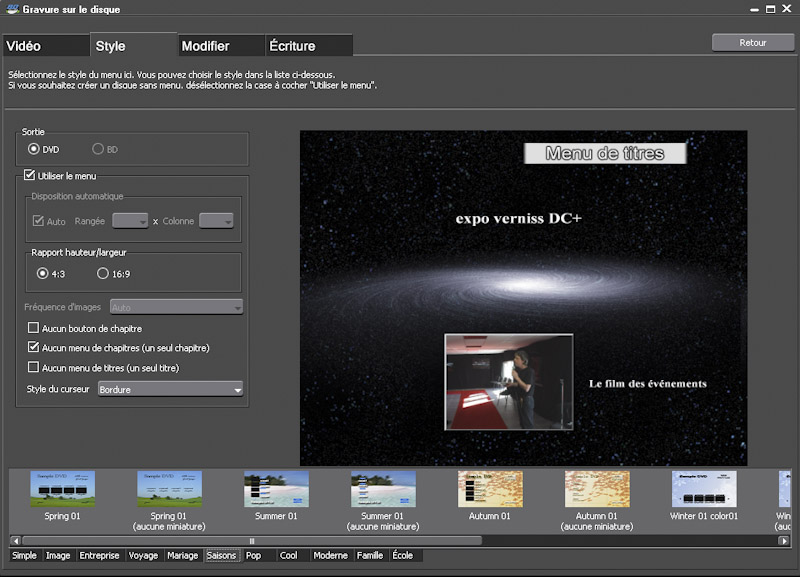Choose the Autumn 01 style thumbnail
The image size is (800, 577).
[490, 490]
